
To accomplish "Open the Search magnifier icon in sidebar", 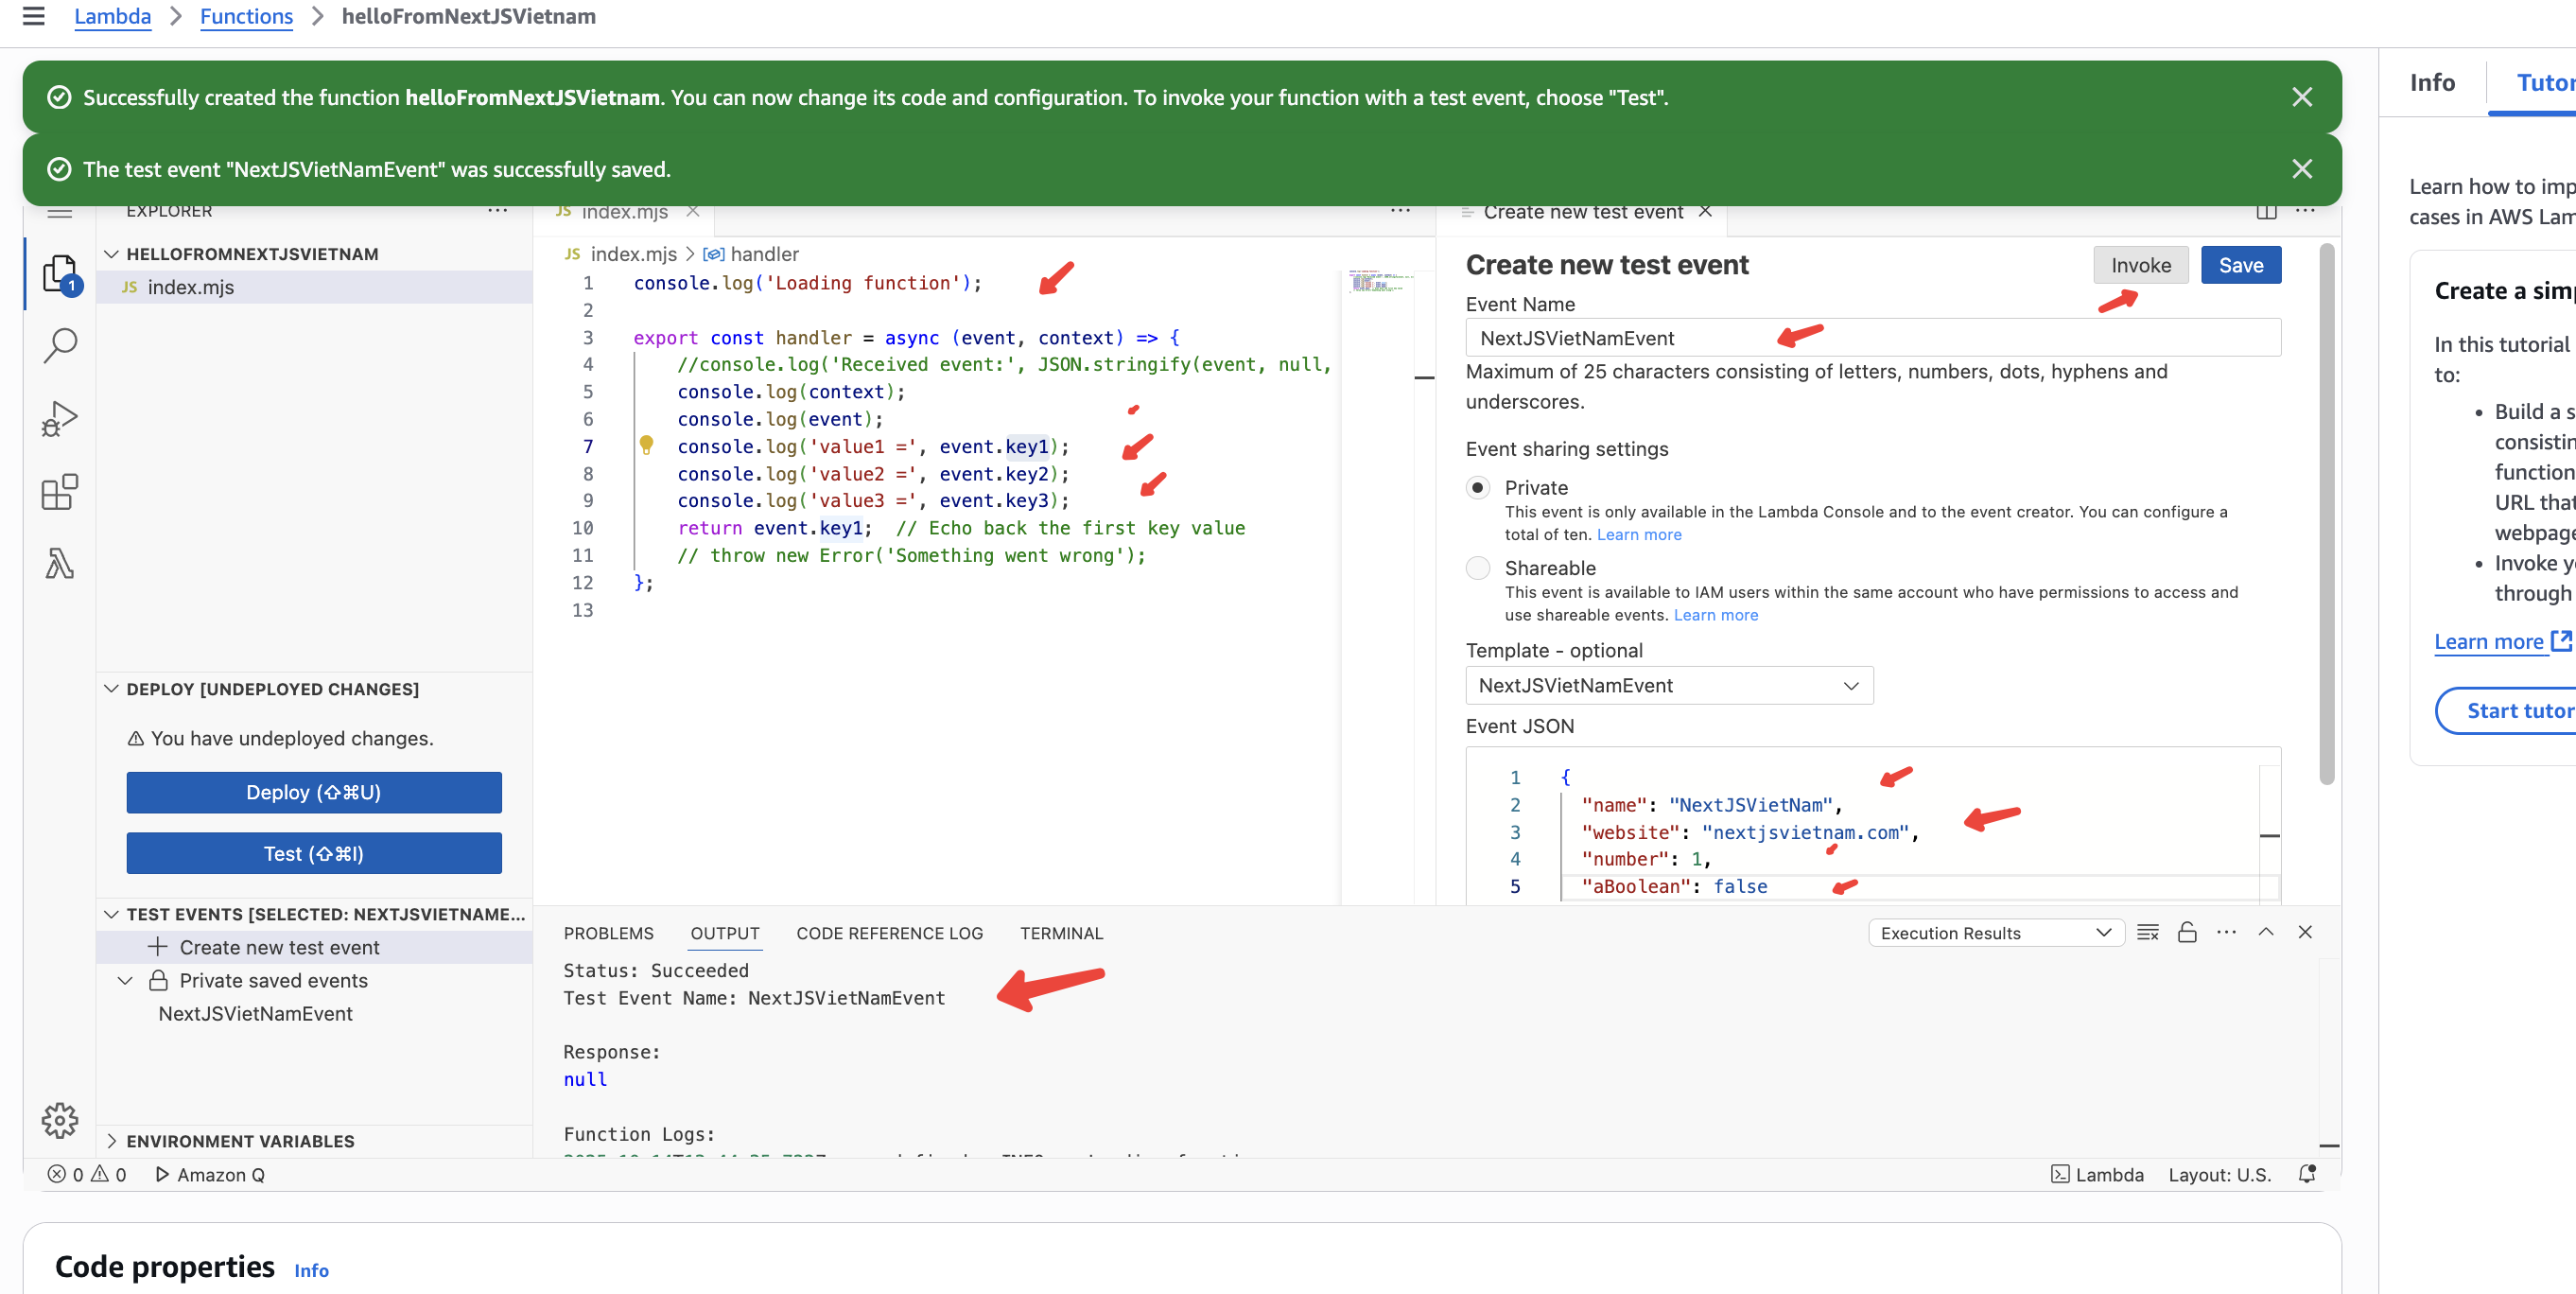I will [x=59, y=346].
